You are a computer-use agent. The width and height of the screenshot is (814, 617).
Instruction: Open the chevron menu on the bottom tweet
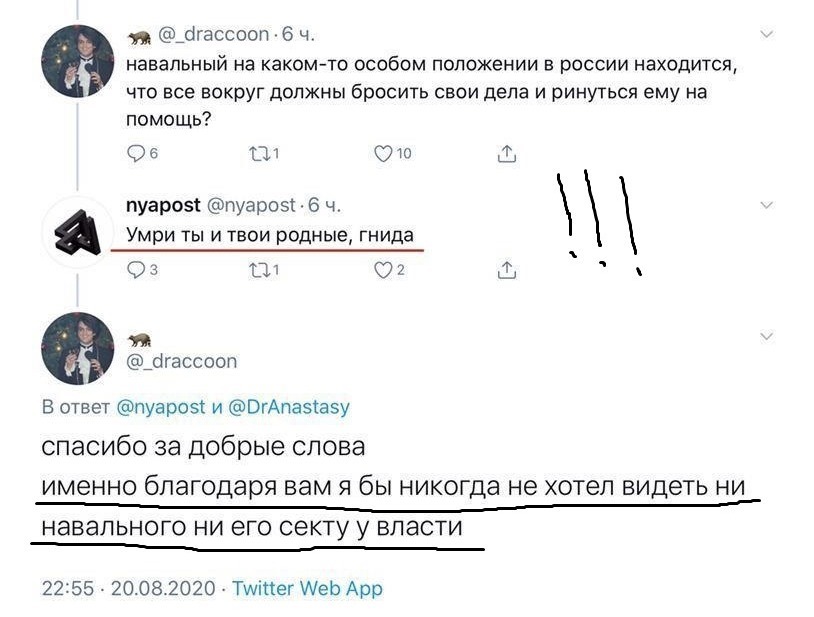pos(767,336)
